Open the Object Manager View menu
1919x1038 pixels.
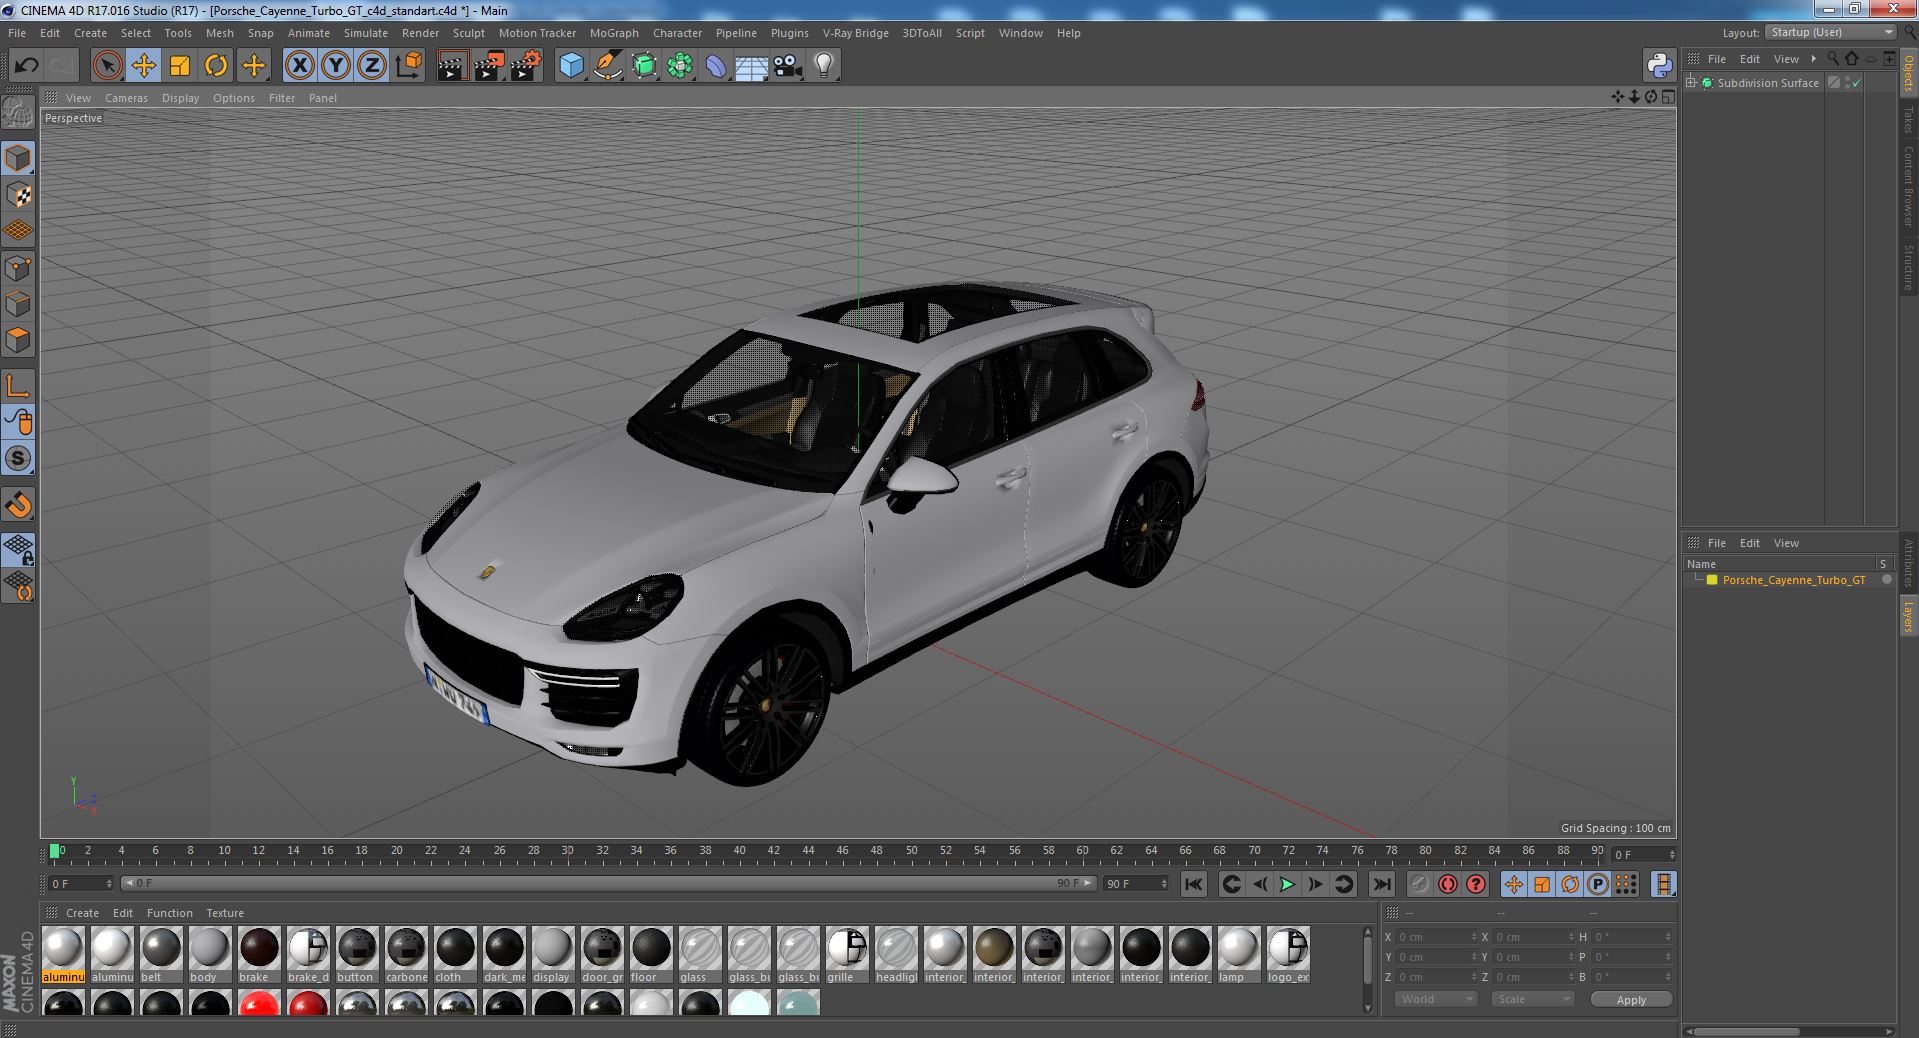(x=1786, y=59)
